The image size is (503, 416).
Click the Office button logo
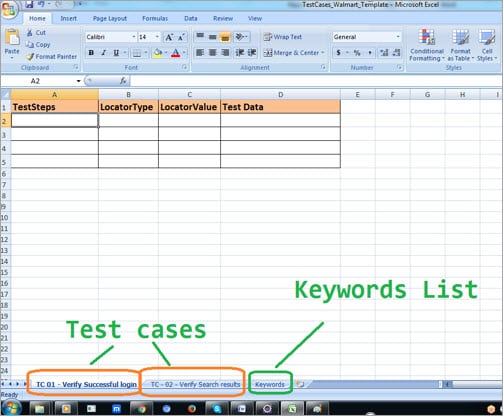[x=9, y=9]
